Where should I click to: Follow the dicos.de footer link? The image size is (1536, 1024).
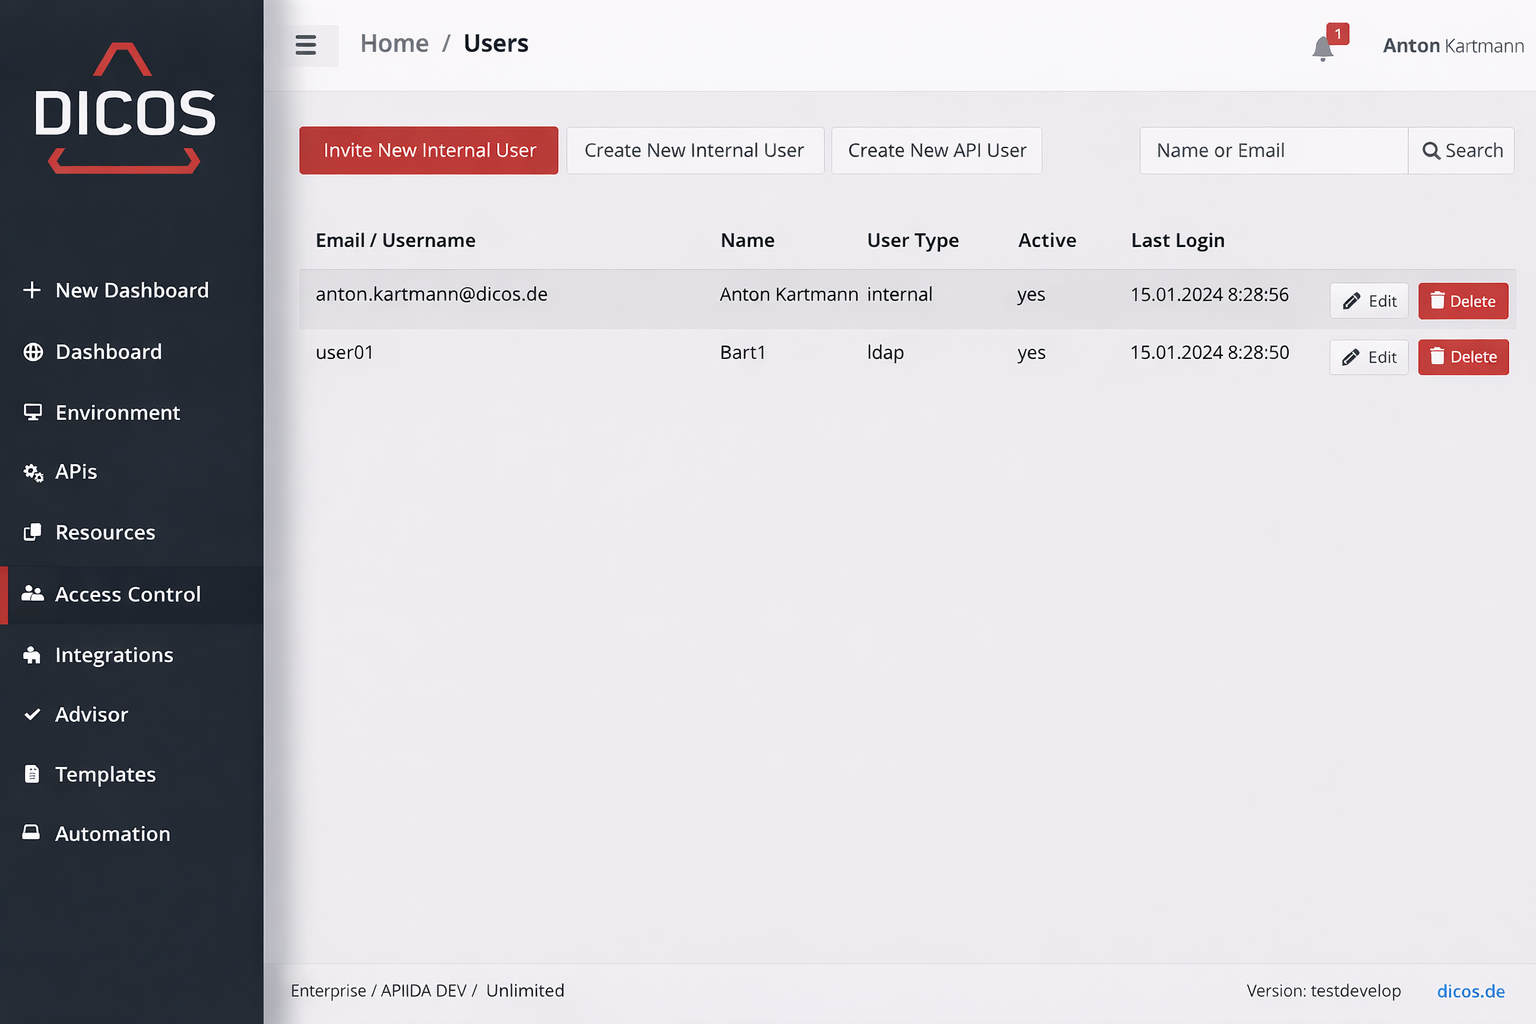1470,991
